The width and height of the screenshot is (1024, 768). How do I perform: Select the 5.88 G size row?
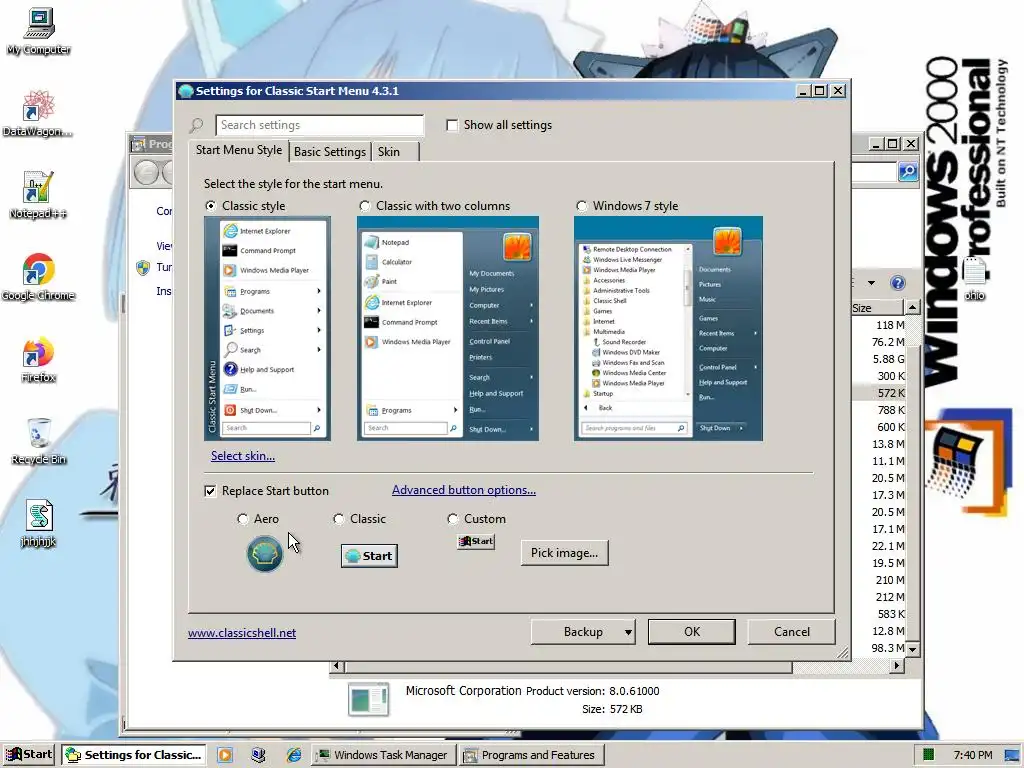click(x=879, y=359)
